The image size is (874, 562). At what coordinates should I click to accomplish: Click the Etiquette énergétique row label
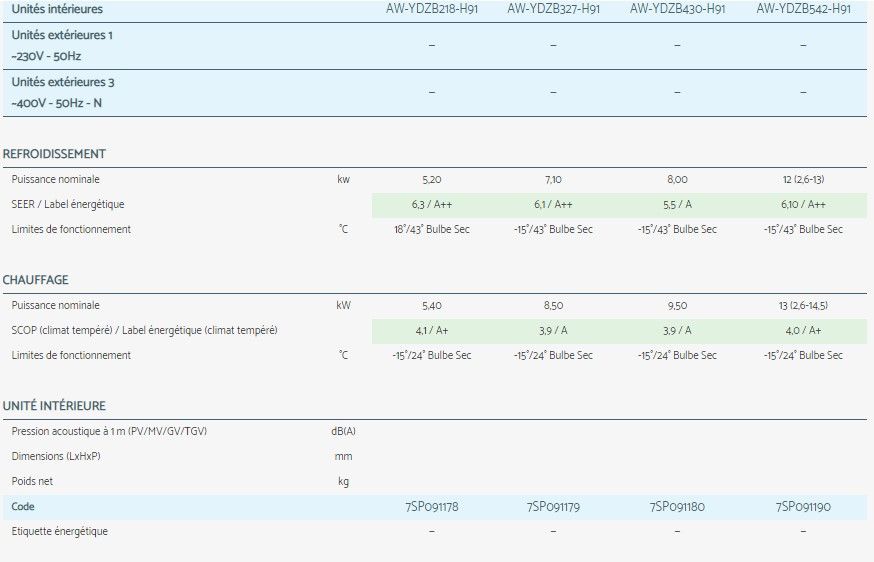tap(59, 531)
